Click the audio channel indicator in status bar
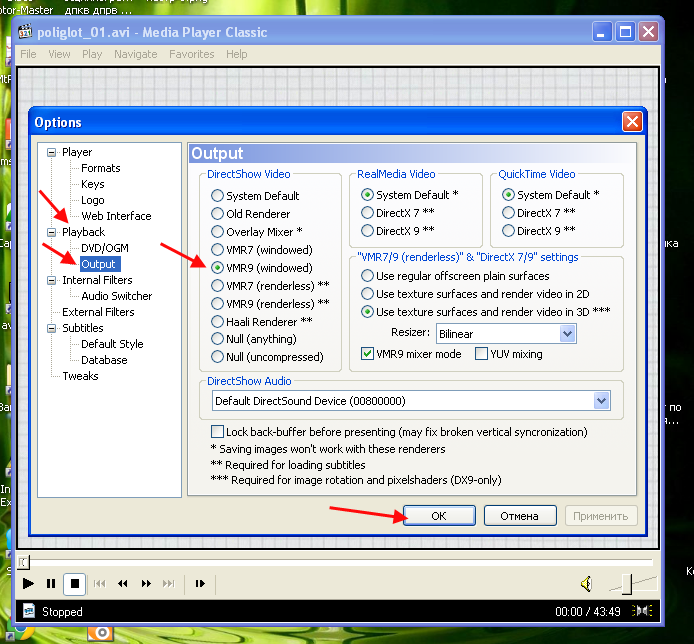This screenshot has height=644, width=694. tap(642, 611)
